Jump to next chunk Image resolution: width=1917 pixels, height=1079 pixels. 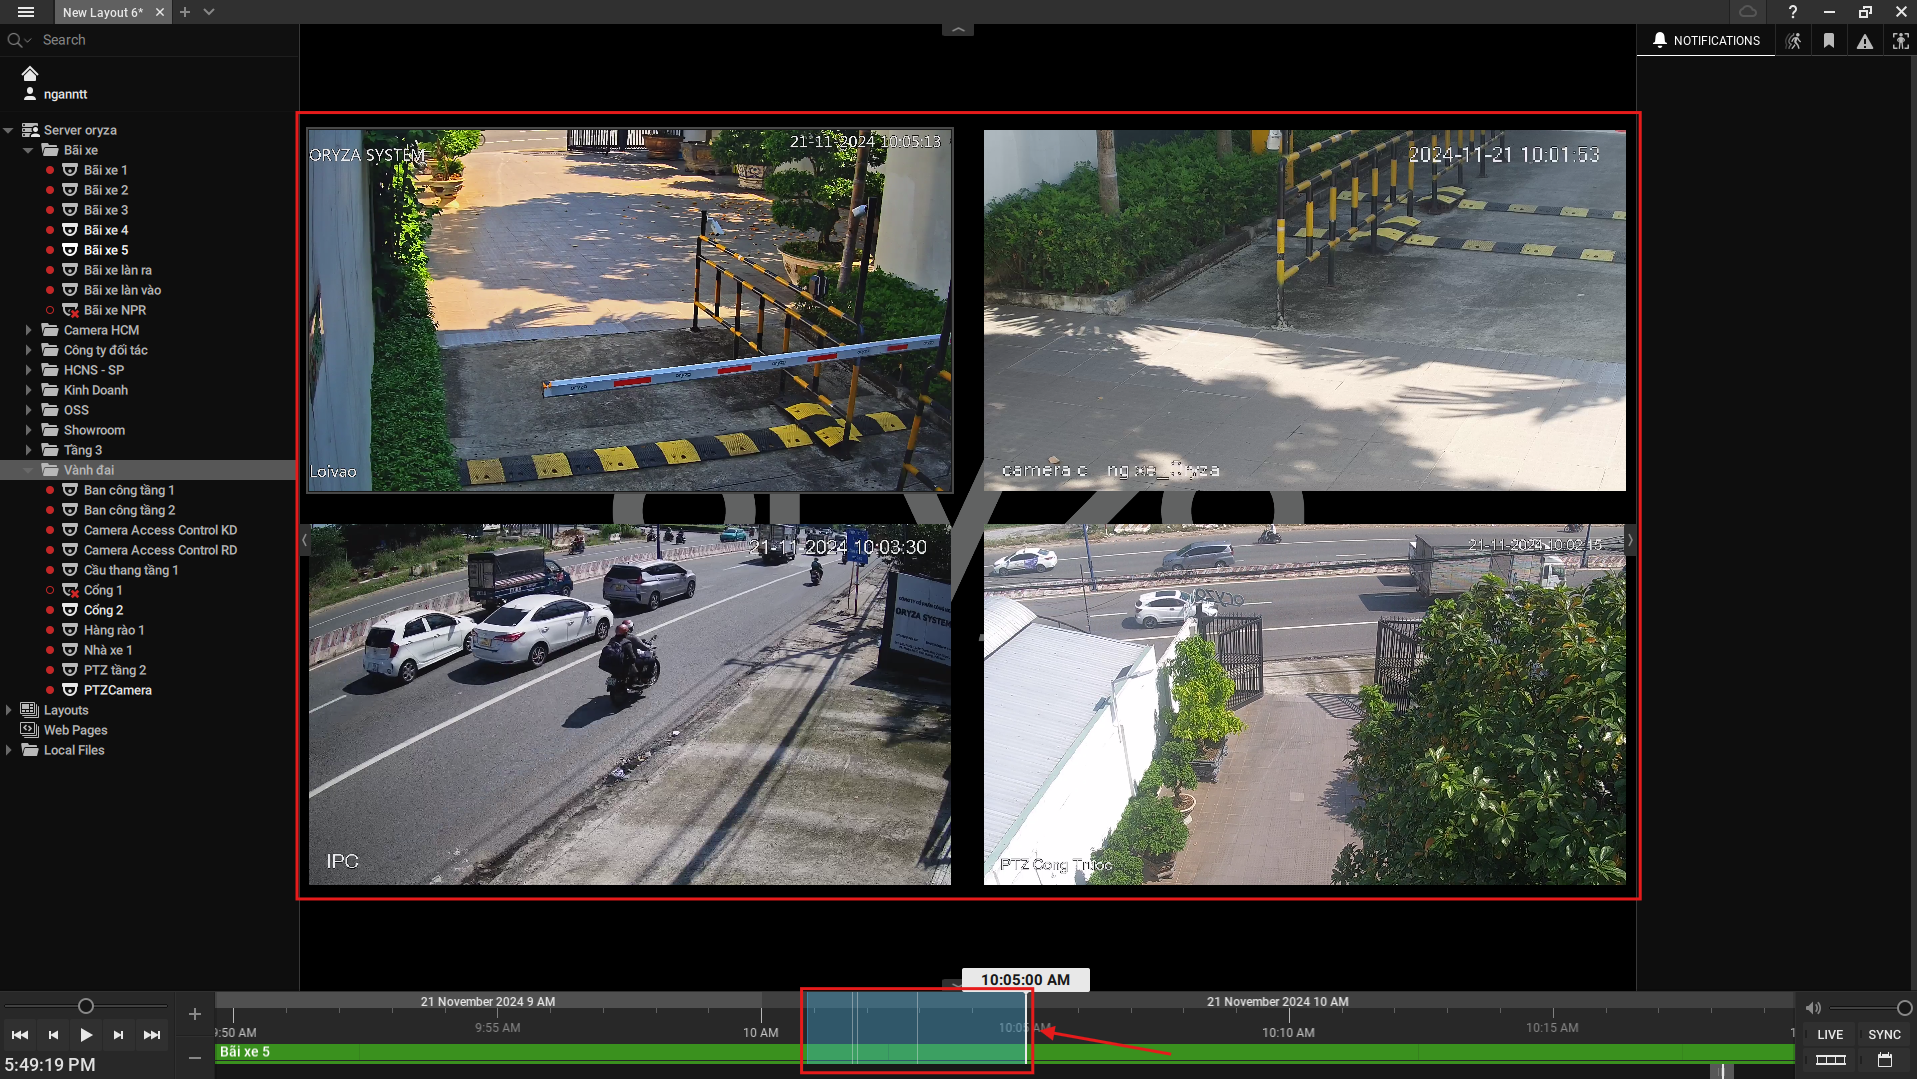[x=152, y=1035]
